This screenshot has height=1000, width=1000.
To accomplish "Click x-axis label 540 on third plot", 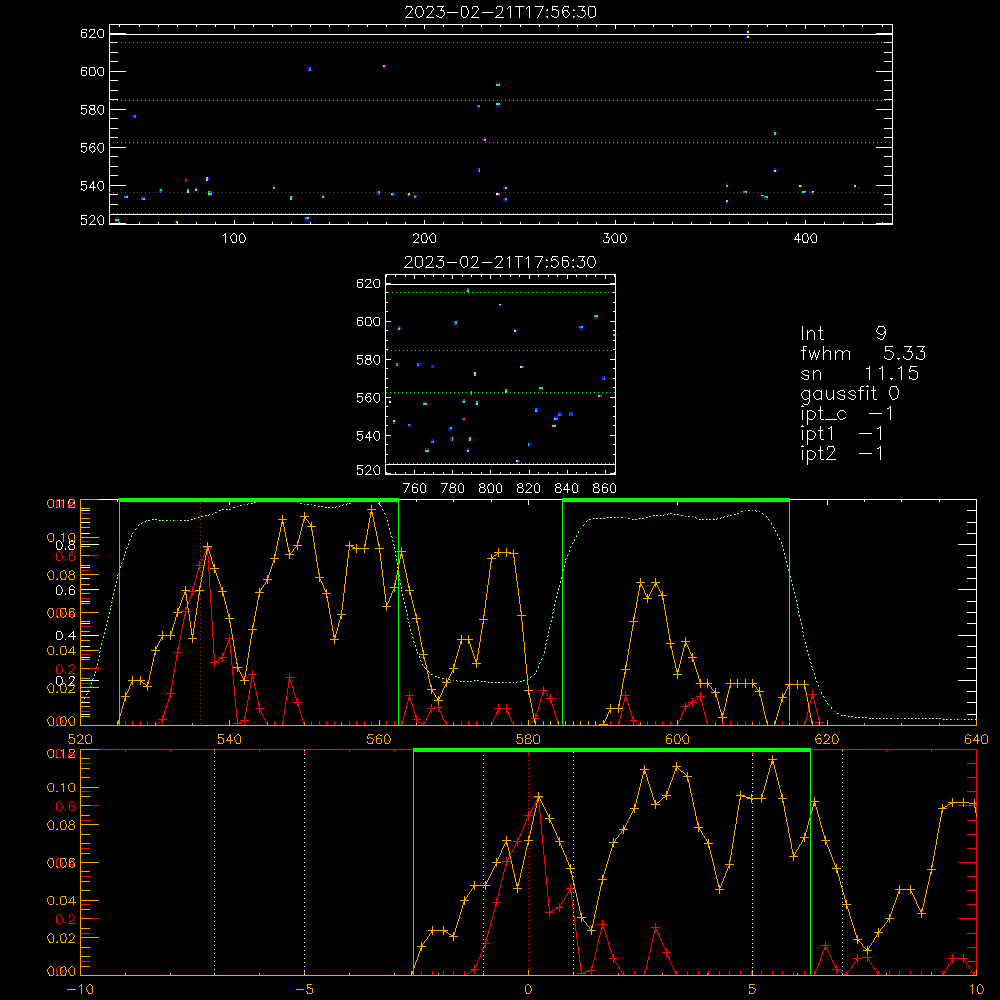I will point(230,739).
